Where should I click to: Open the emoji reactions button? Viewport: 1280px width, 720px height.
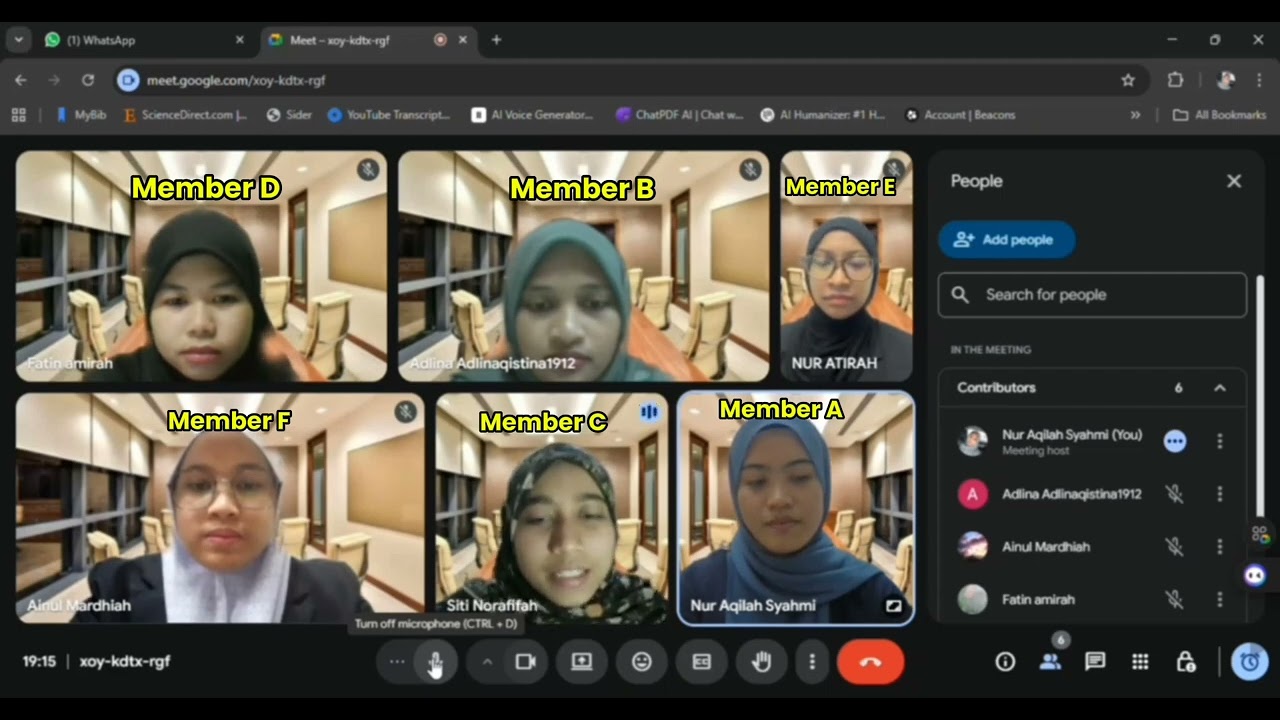click(x=642, y=662)
